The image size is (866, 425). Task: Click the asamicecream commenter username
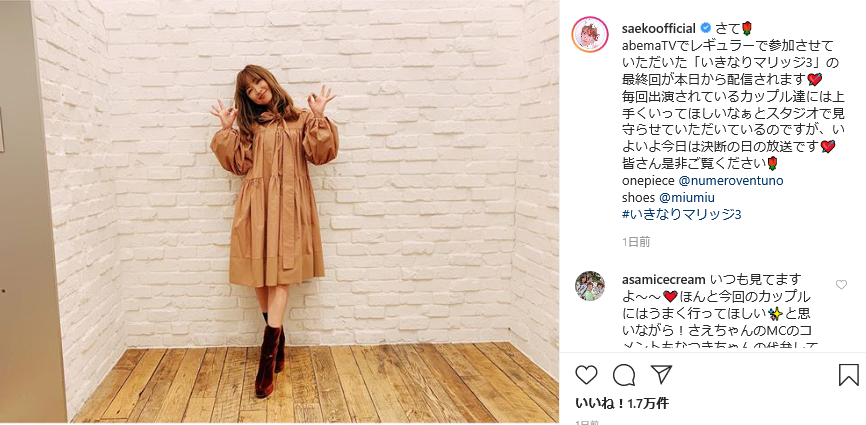(663, 279)
